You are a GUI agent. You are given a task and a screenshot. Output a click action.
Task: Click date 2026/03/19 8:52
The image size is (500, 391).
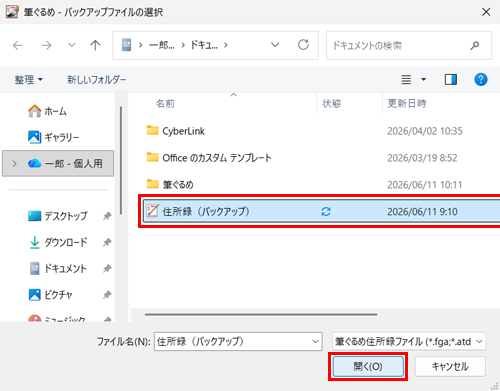coord(422,158)
